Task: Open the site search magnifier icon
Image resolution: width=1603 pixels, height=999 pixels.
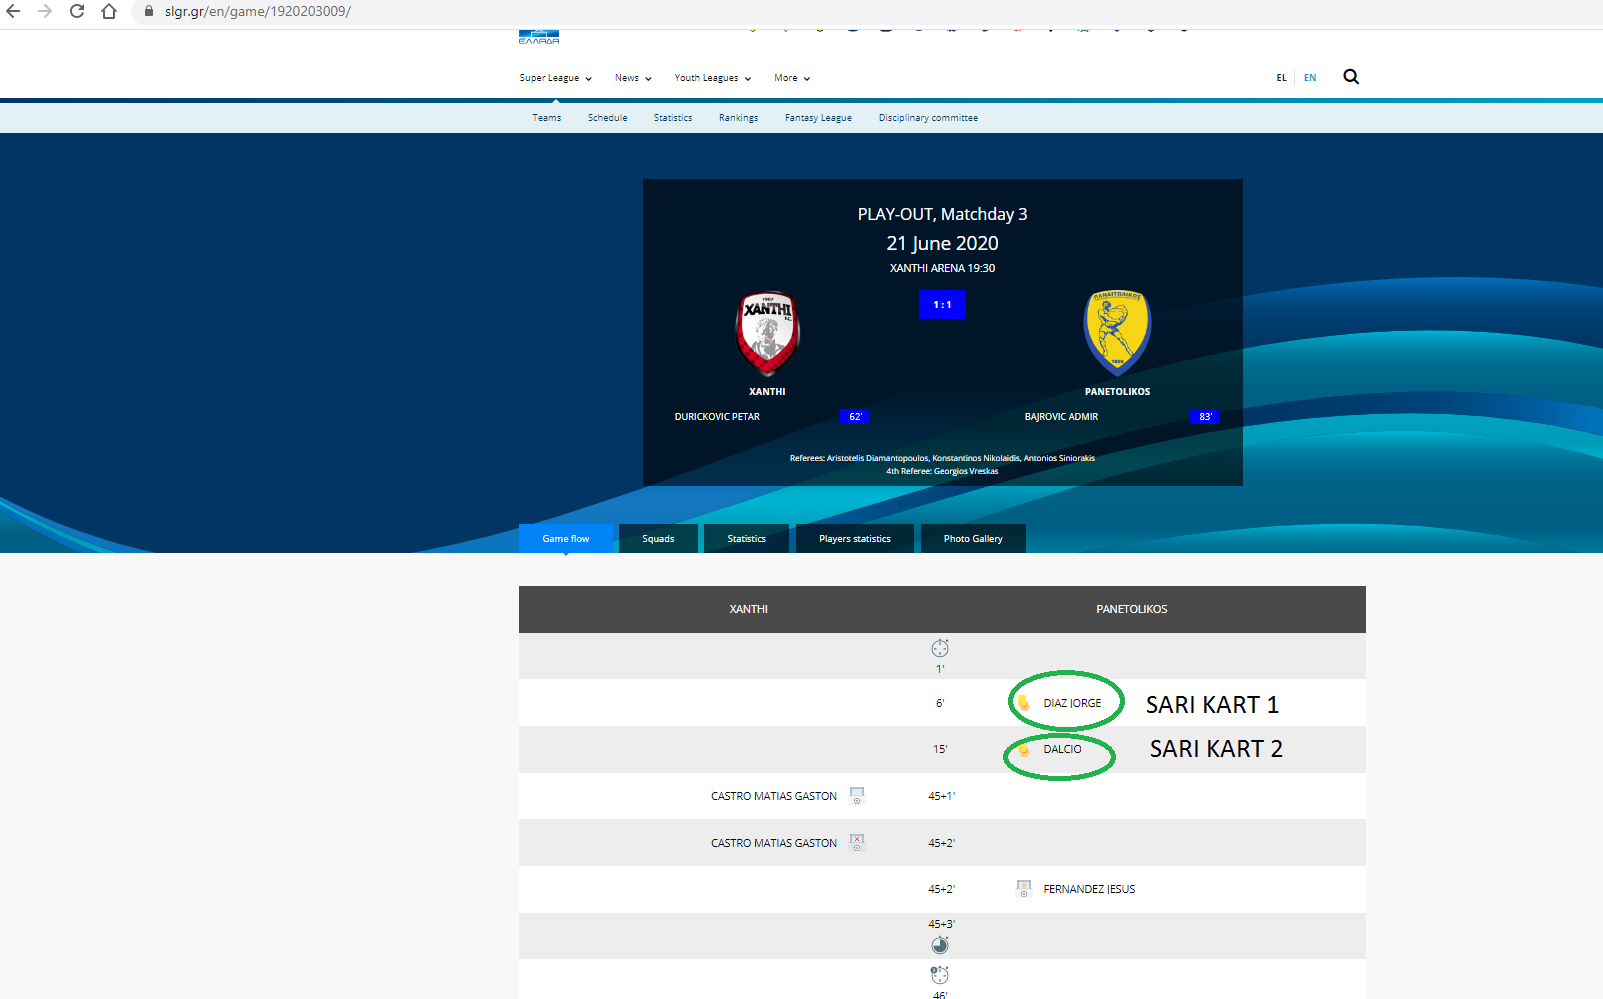Action: pos(1351,77)
